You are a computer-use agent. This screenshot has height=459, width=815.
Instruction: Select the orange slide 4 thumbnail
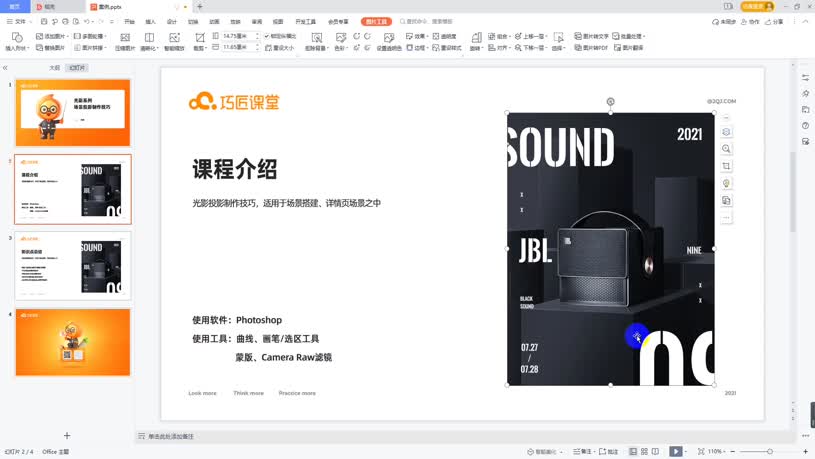point(73,342)
